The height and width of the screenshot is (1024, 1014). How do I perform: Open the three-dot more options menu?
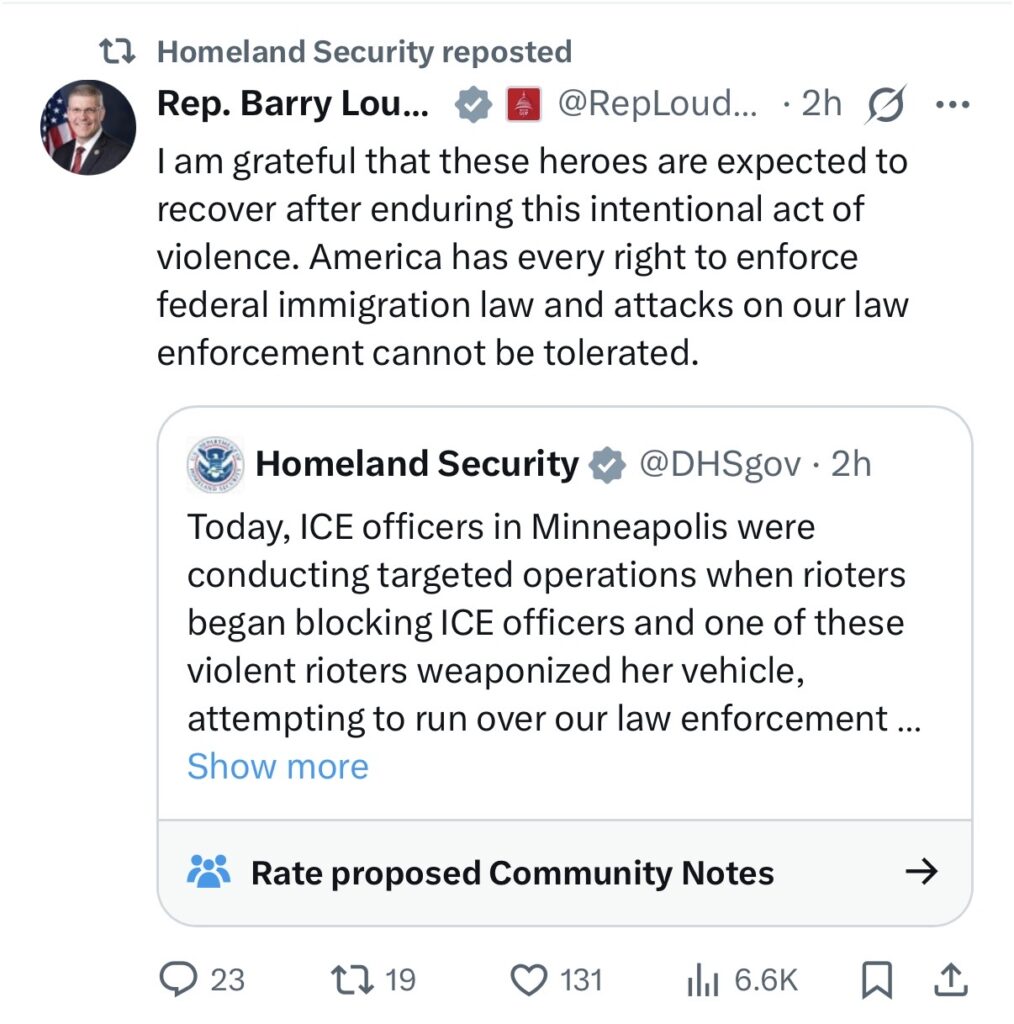tap(951, 104)
